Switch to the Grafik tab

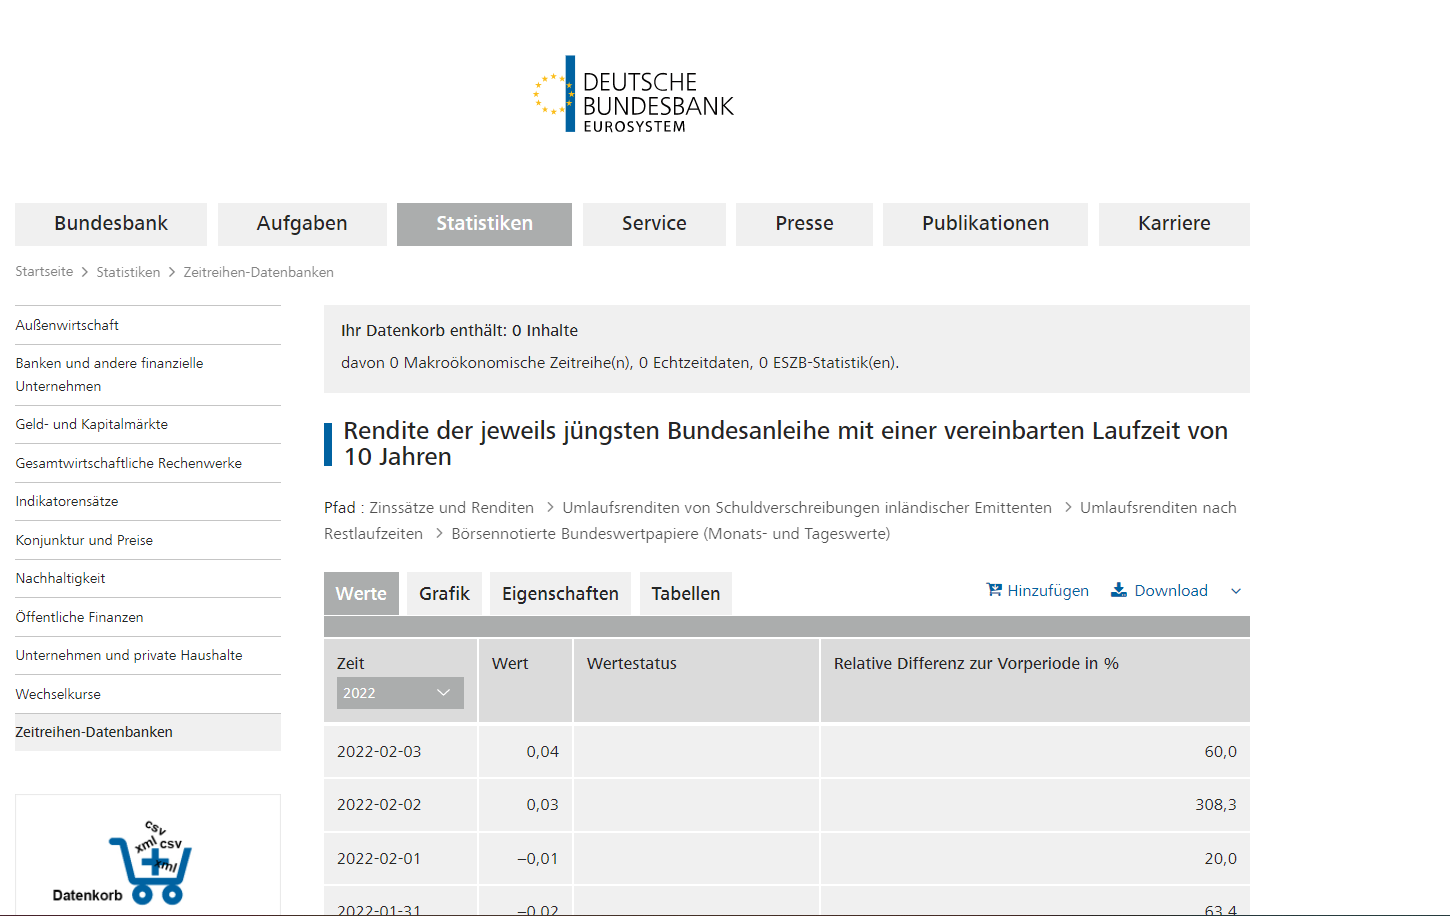(444, 594)
